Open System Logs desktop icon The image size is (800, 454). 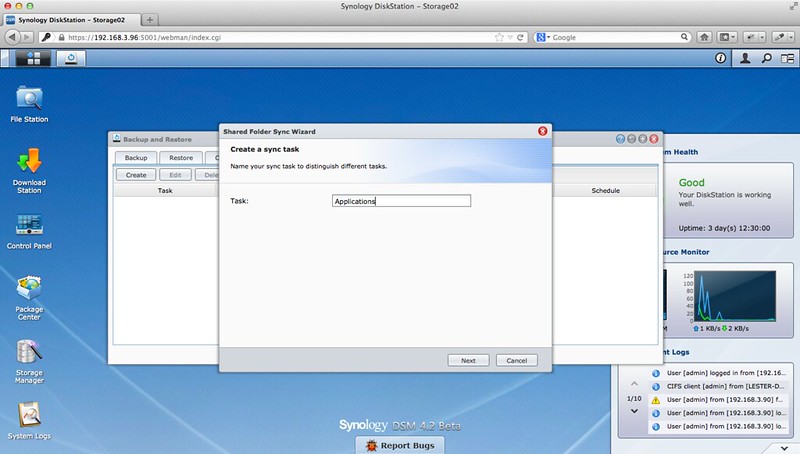click(29, 420)
